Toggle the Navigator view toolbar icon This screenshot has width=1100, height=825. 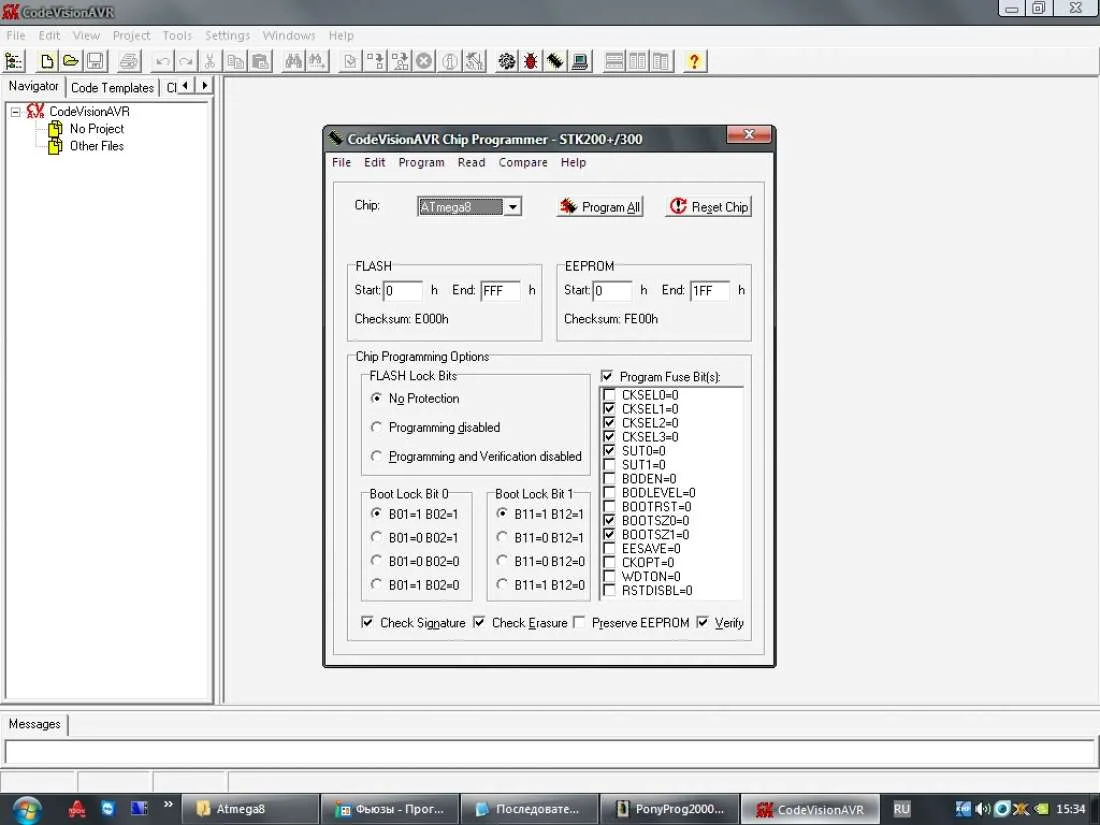14,62
